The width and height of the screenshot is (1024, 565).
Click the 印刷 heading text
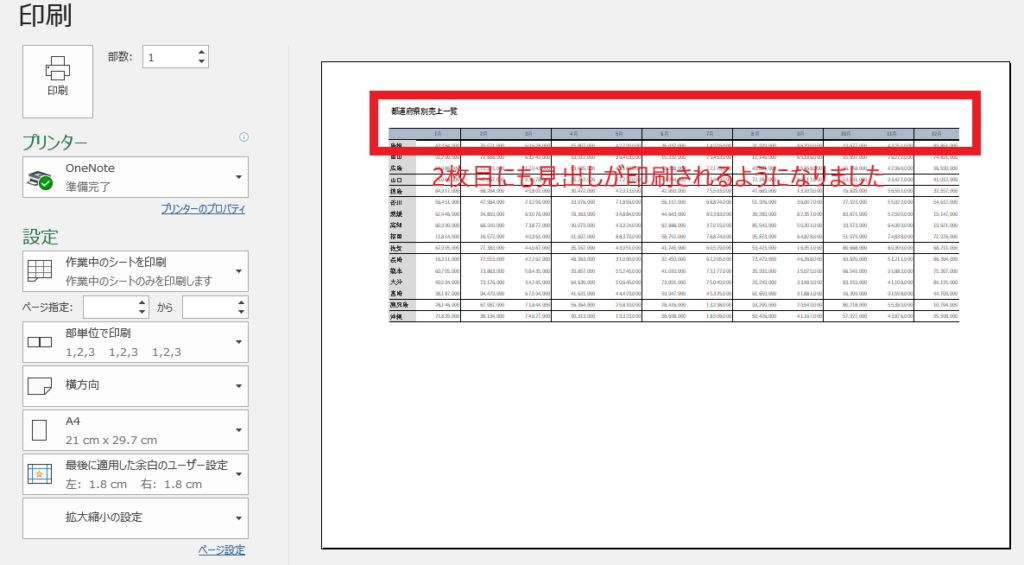(x=45, y=15)
